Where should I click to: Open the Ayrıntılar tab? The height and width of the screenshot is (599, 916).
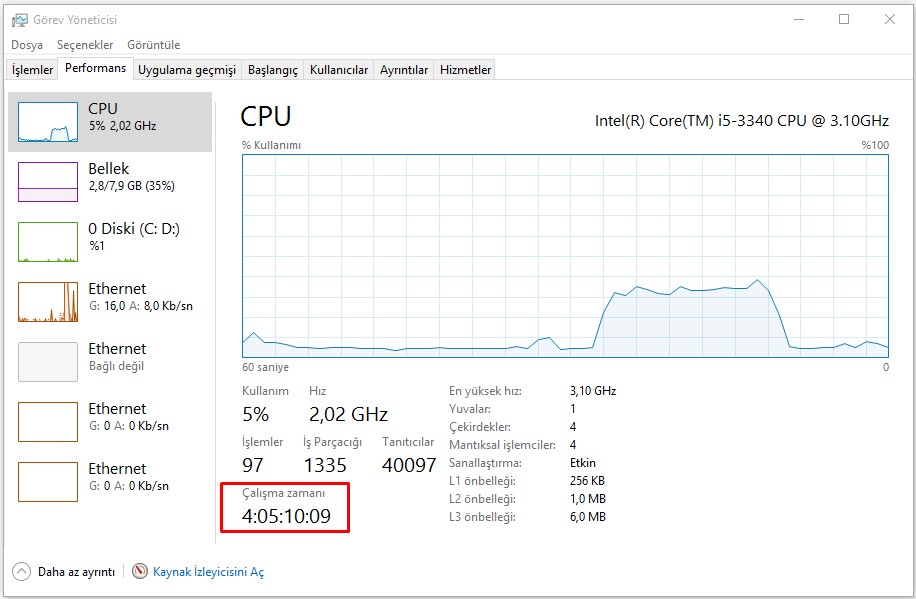pos(404,70)
